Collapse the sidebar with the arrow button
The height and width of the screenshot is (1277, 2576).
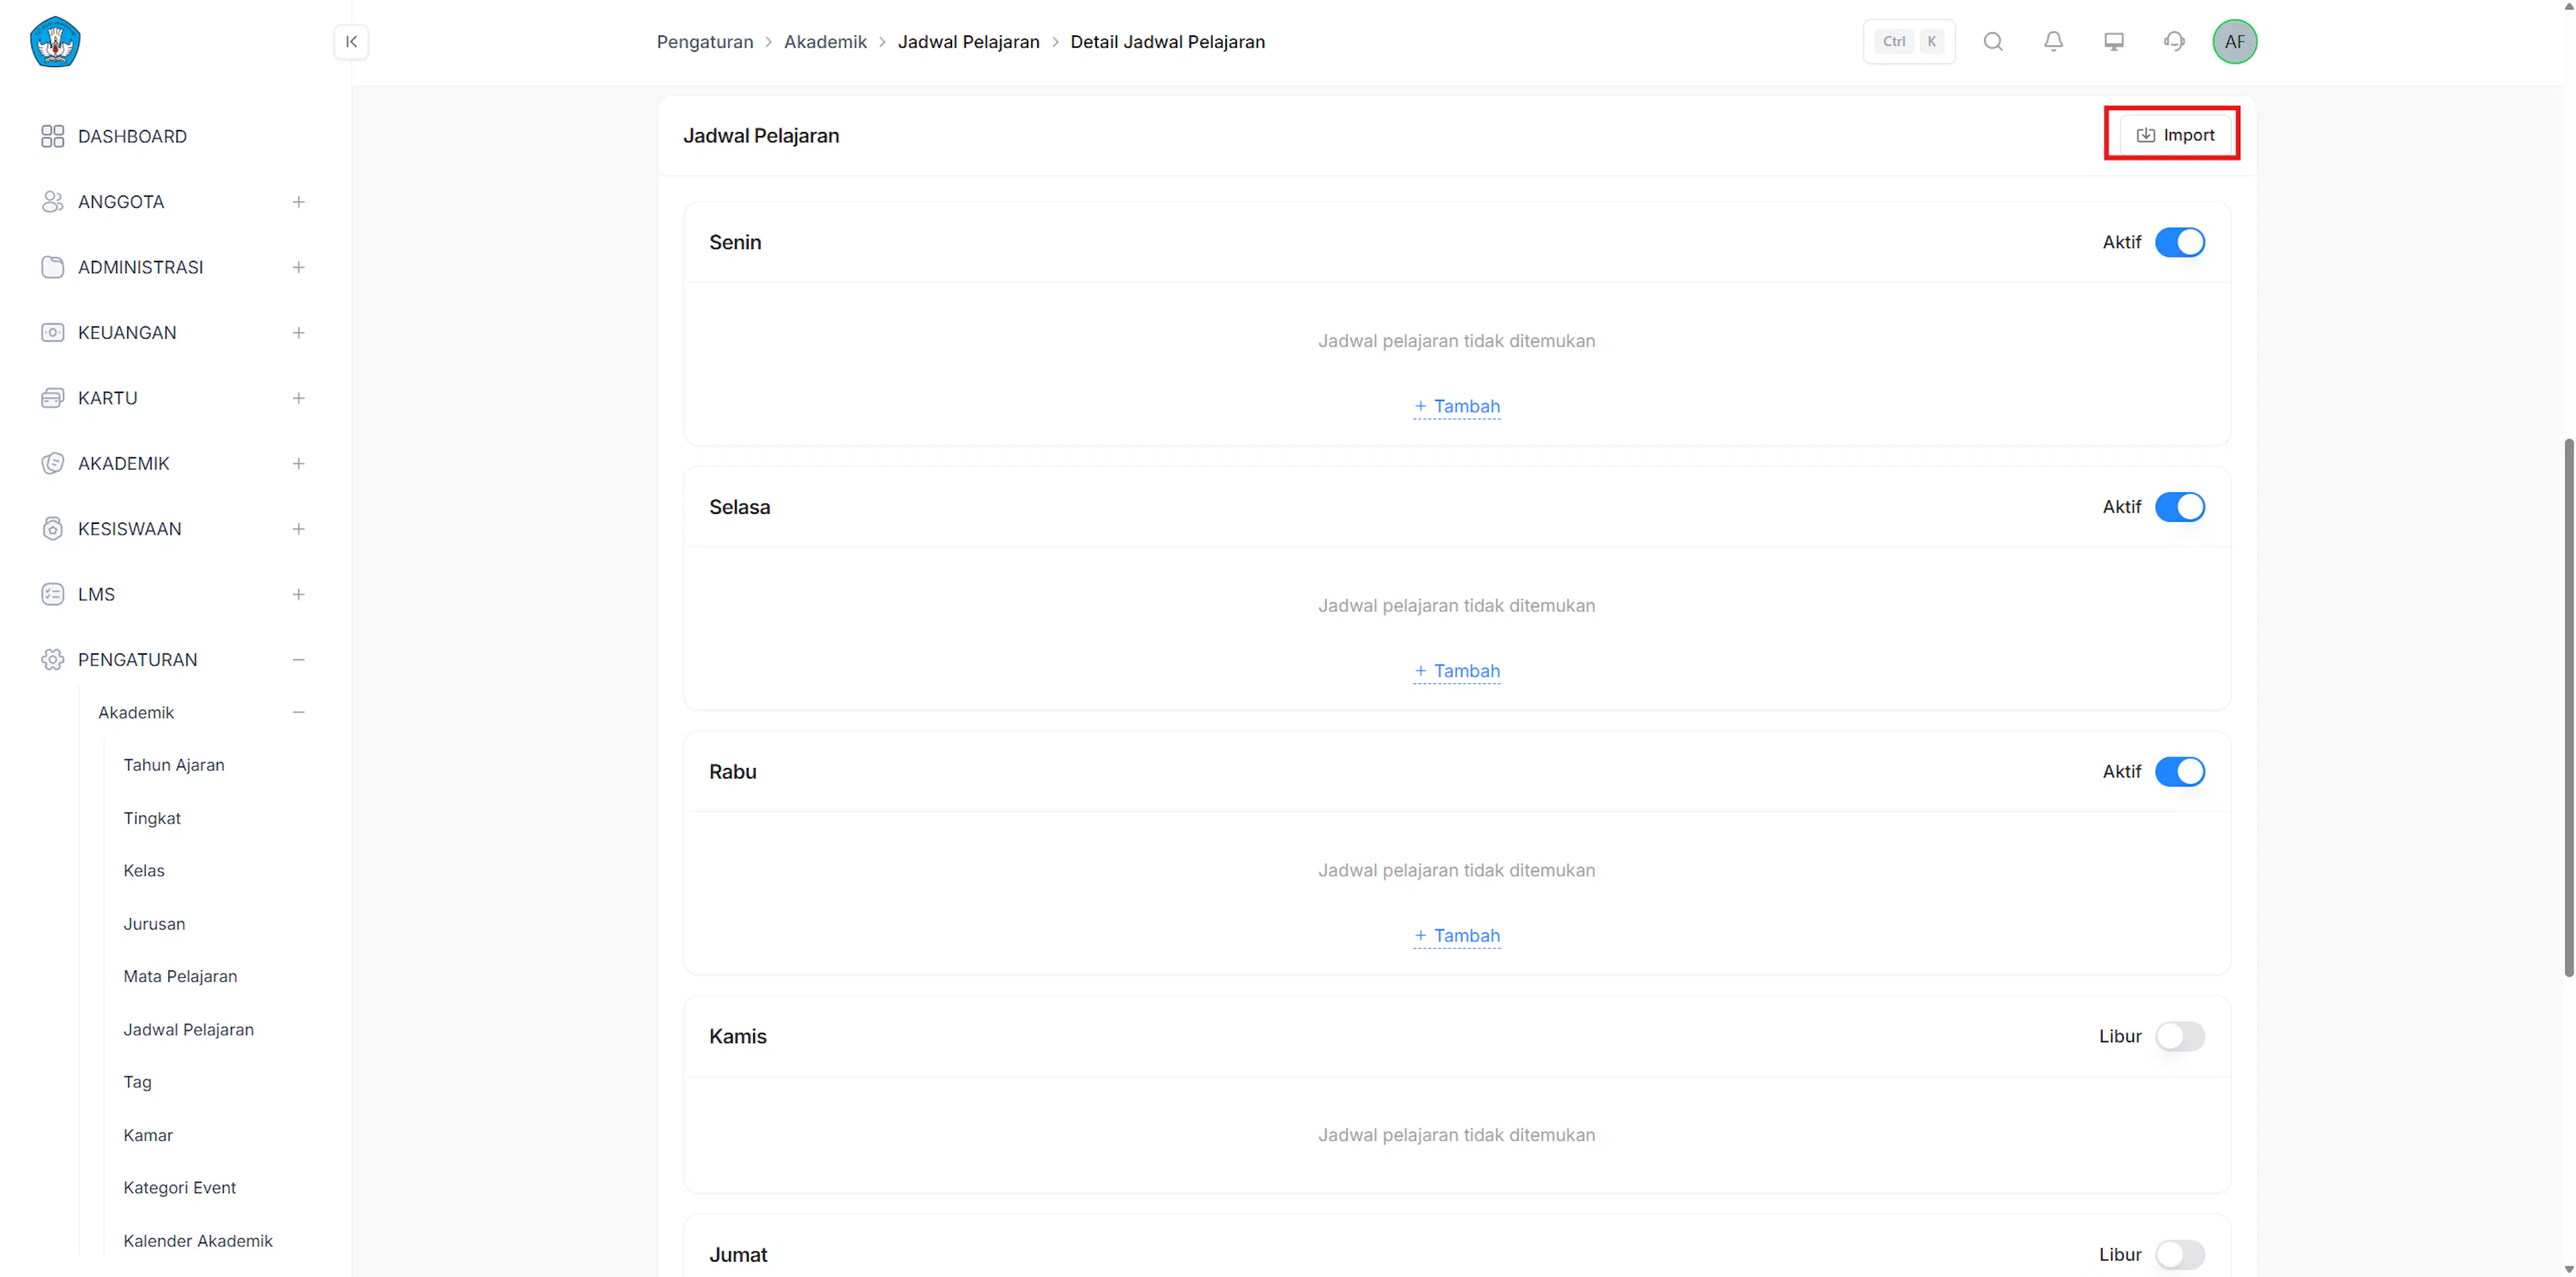pyautogui.click(x=351, y=42)
